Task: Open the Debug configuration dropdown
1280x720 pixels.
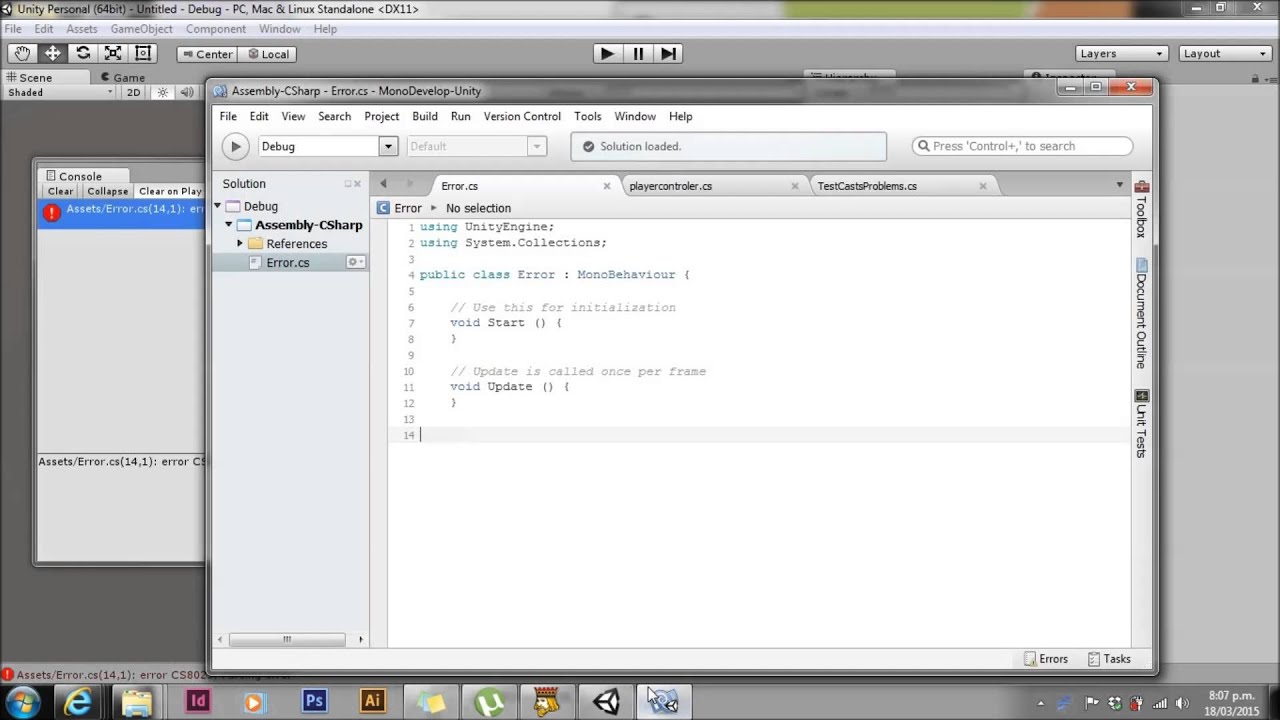Action: pos(328,146)
